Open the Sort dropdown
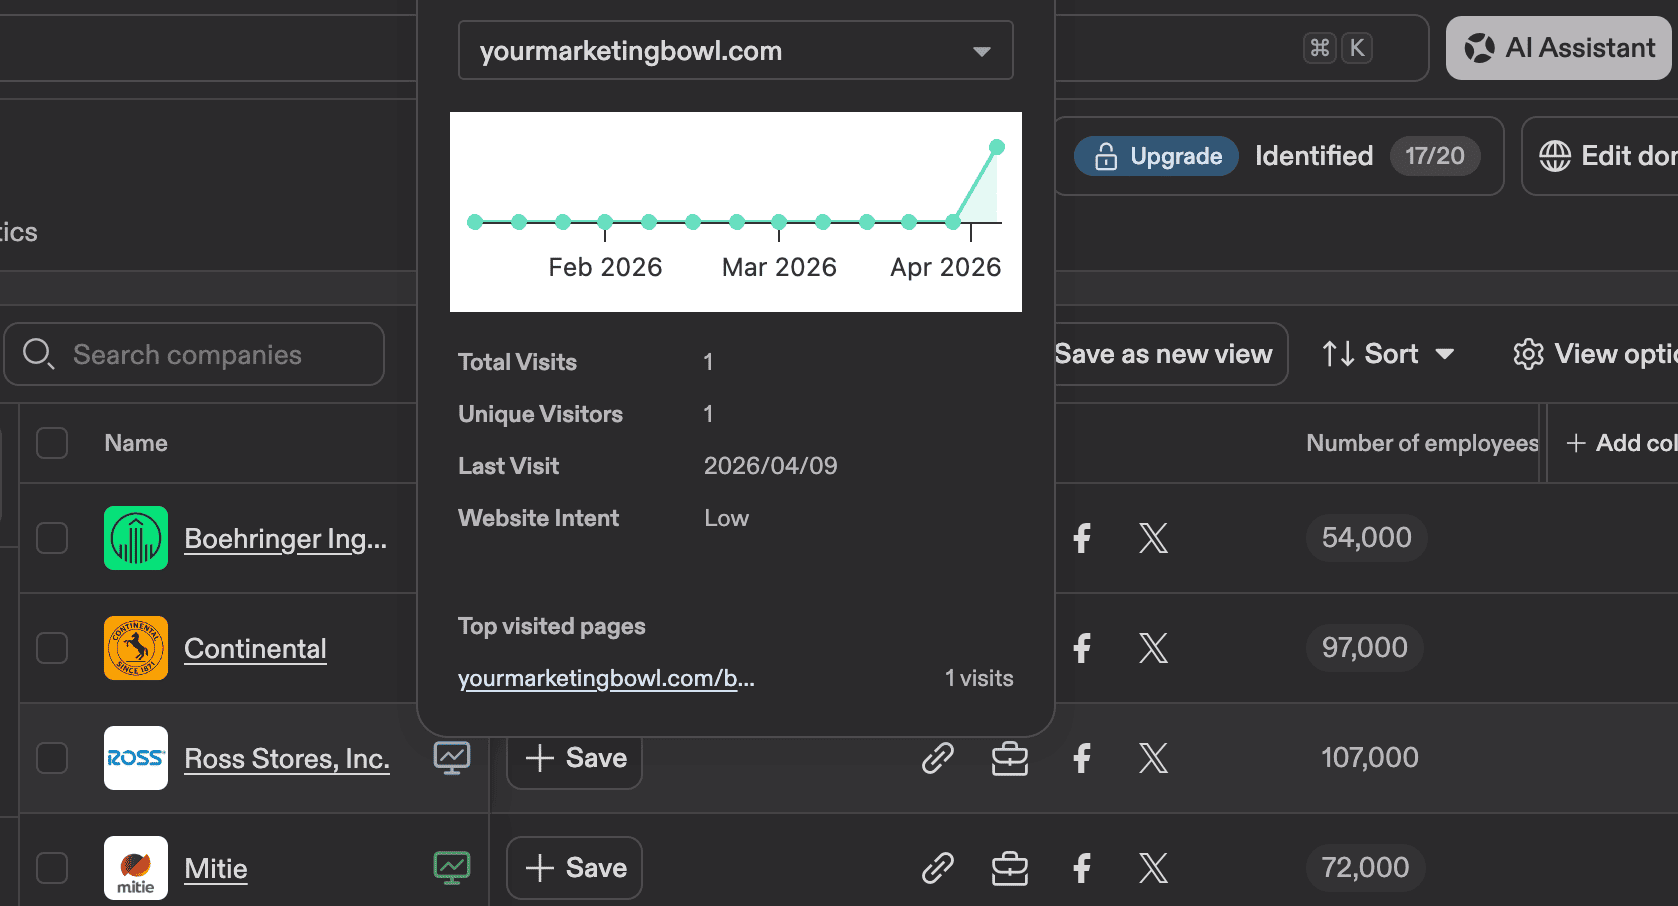The height and width of the screenshot is (906, 1678). tap(1388, 354)
